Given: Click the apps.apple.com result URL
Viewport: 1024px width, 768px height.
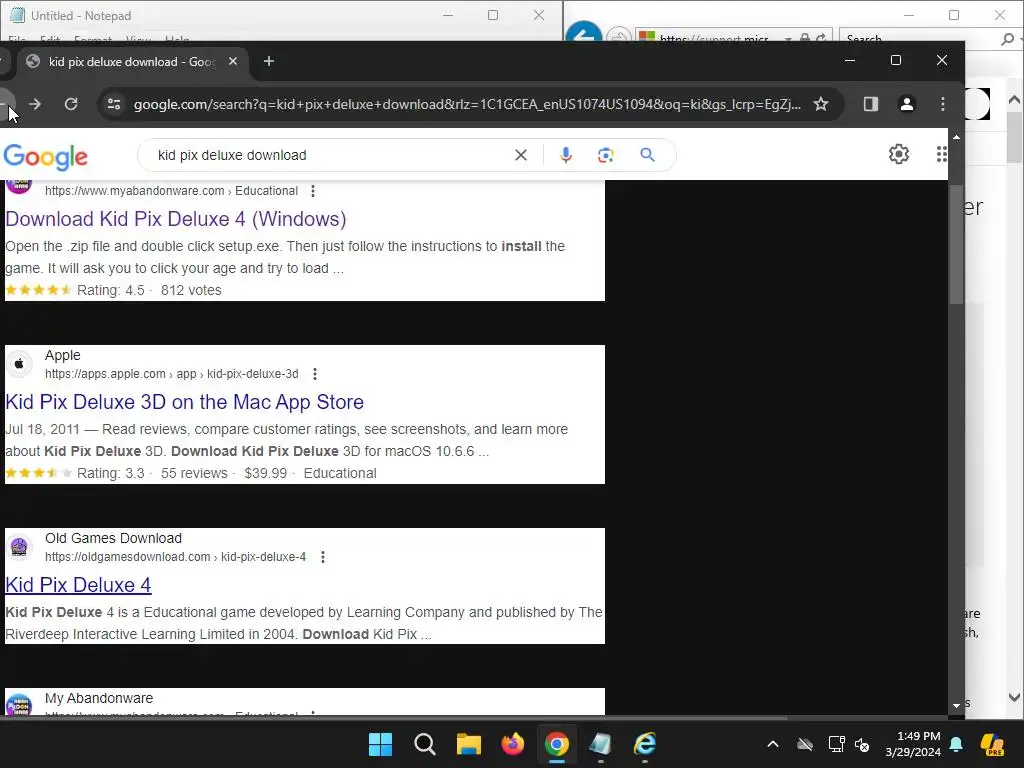Looking at the screenshot, I should [172, 374].
